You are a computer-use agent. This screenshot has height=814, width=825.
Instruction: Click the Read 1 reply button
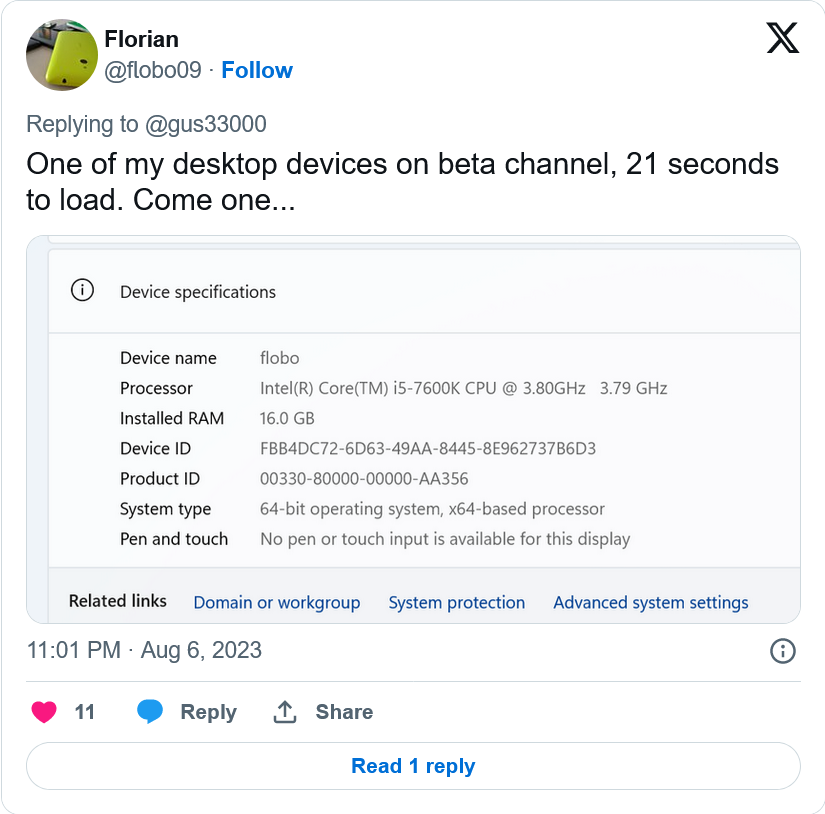click(x=413, y=766)
